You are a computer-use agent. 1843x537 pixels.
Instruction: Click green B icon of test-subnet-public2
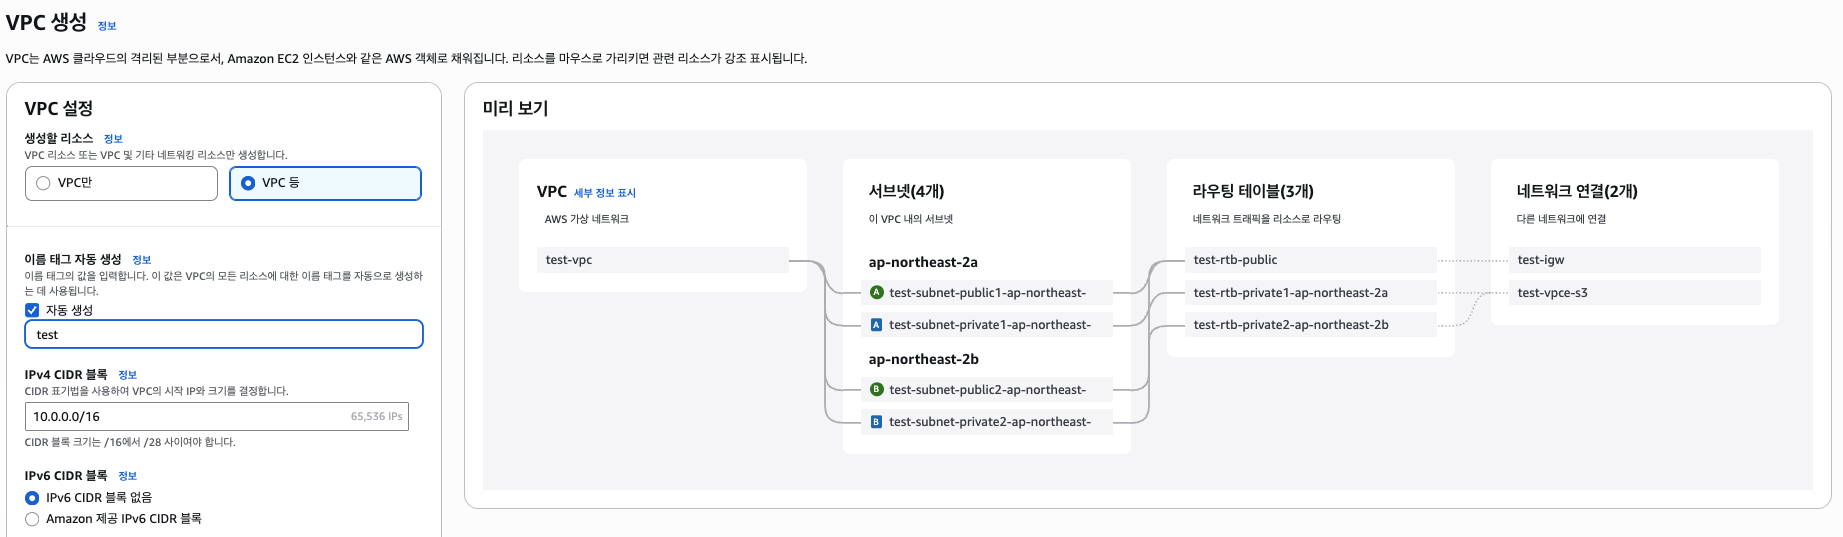(877, 390)
